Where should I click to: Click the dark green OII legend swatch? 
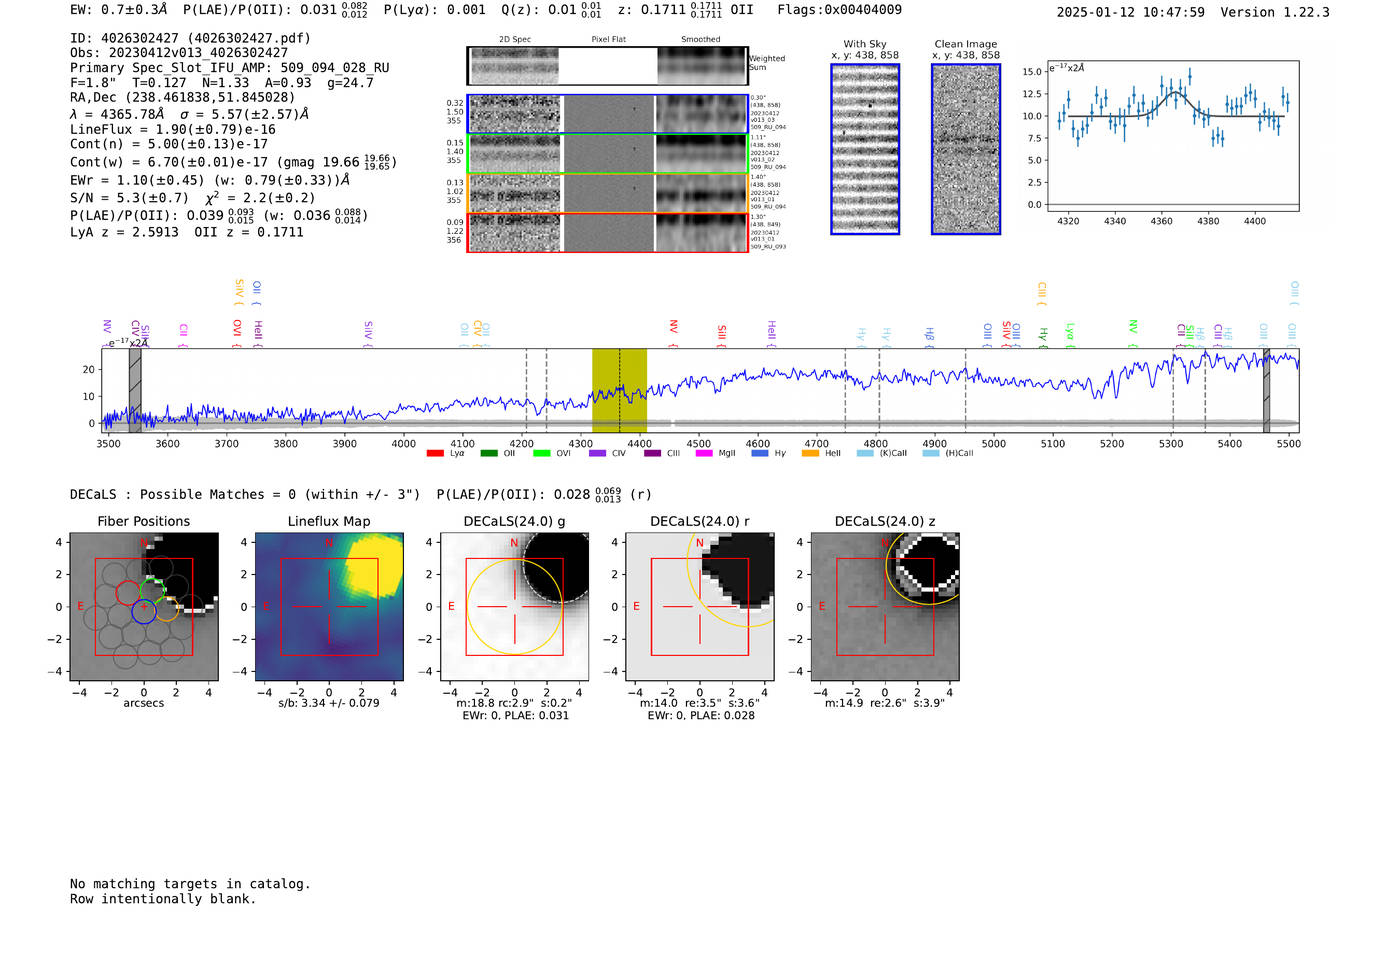pos(489,453)
